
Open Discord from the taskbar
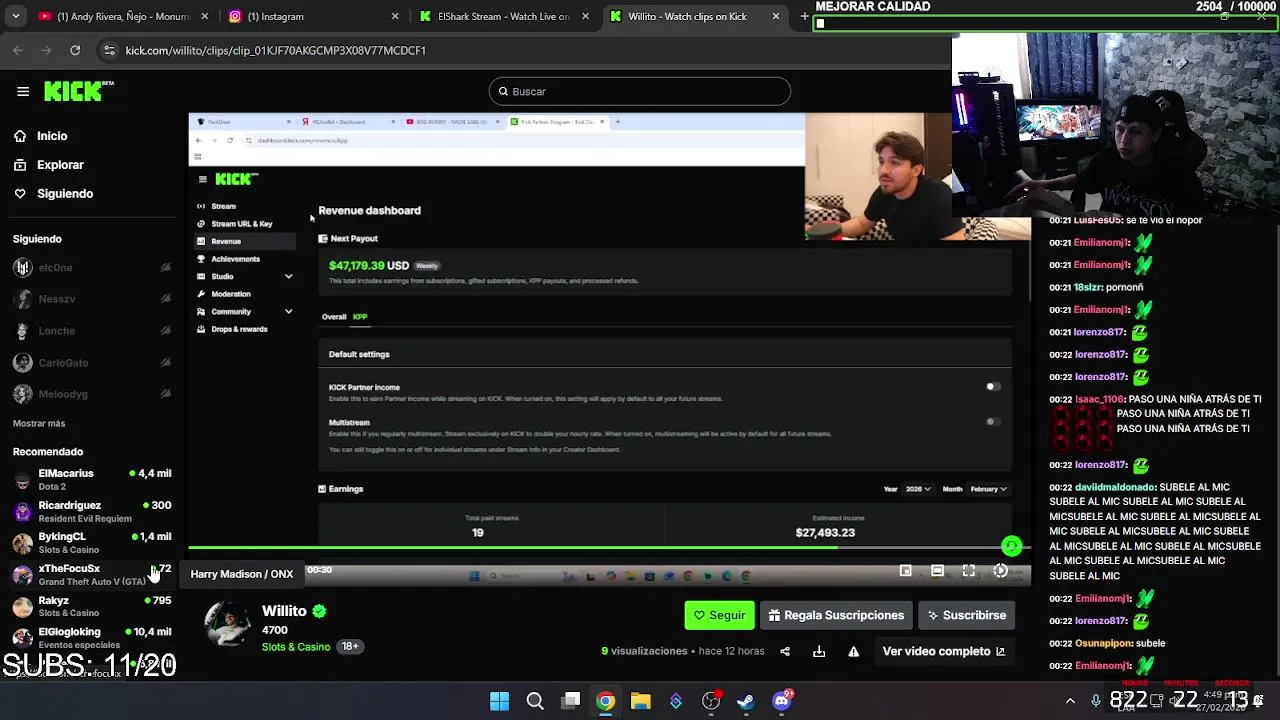[781, 701]
